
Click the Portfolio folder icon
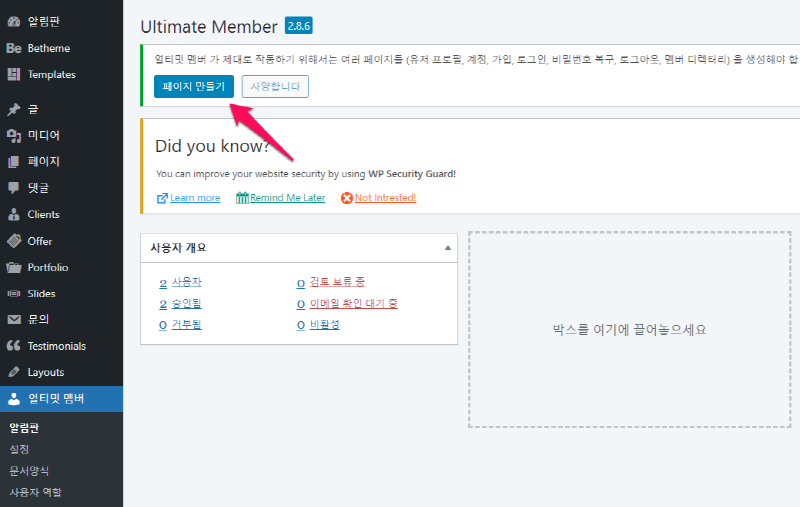[x=14, y=267]
